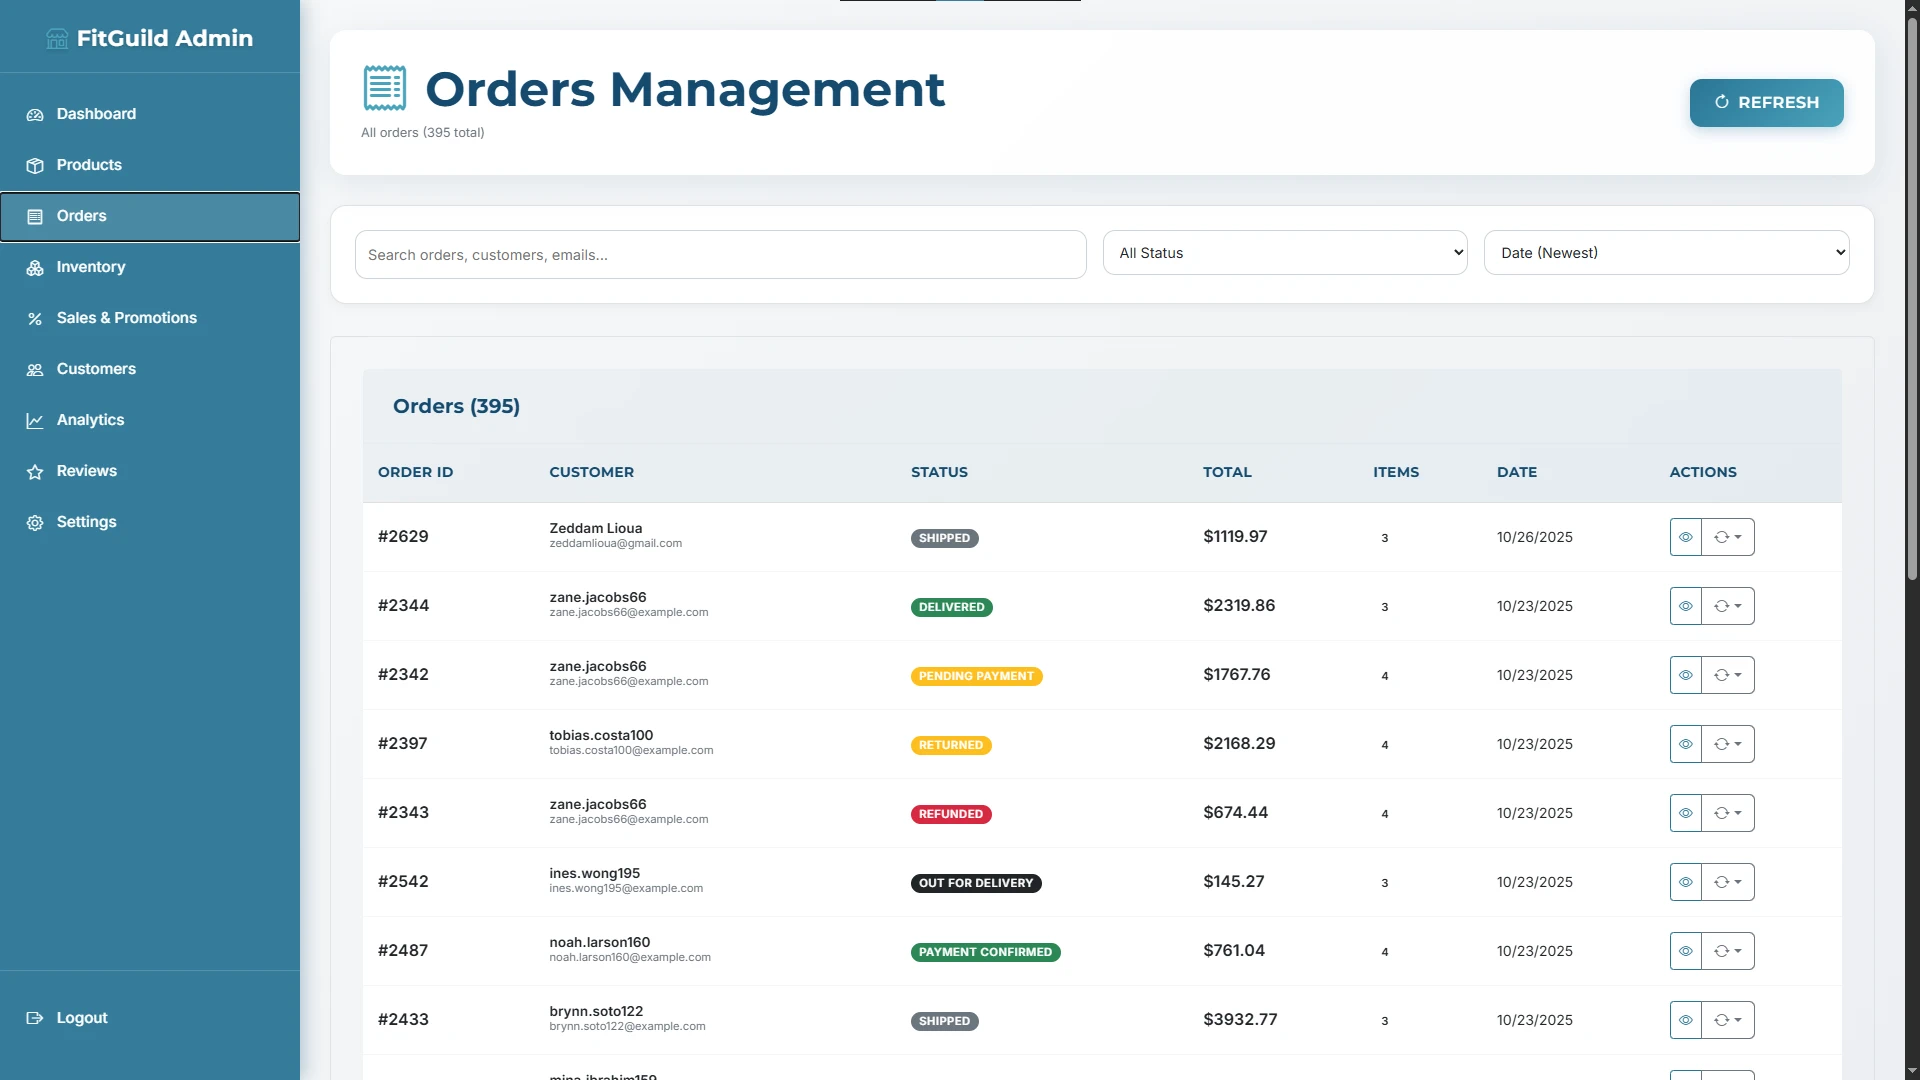
Task: Click the Products box icon in sidebar
Action: coord(35,166)
